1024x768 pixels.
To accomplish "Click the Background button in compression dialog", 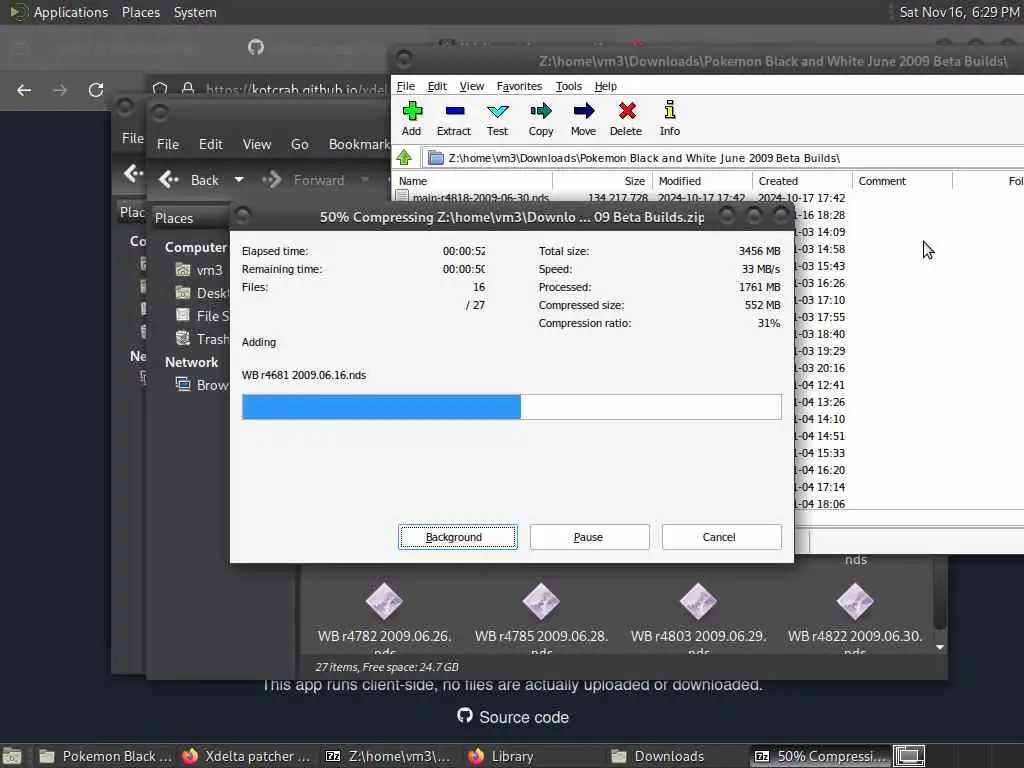I will coord(458,537).
